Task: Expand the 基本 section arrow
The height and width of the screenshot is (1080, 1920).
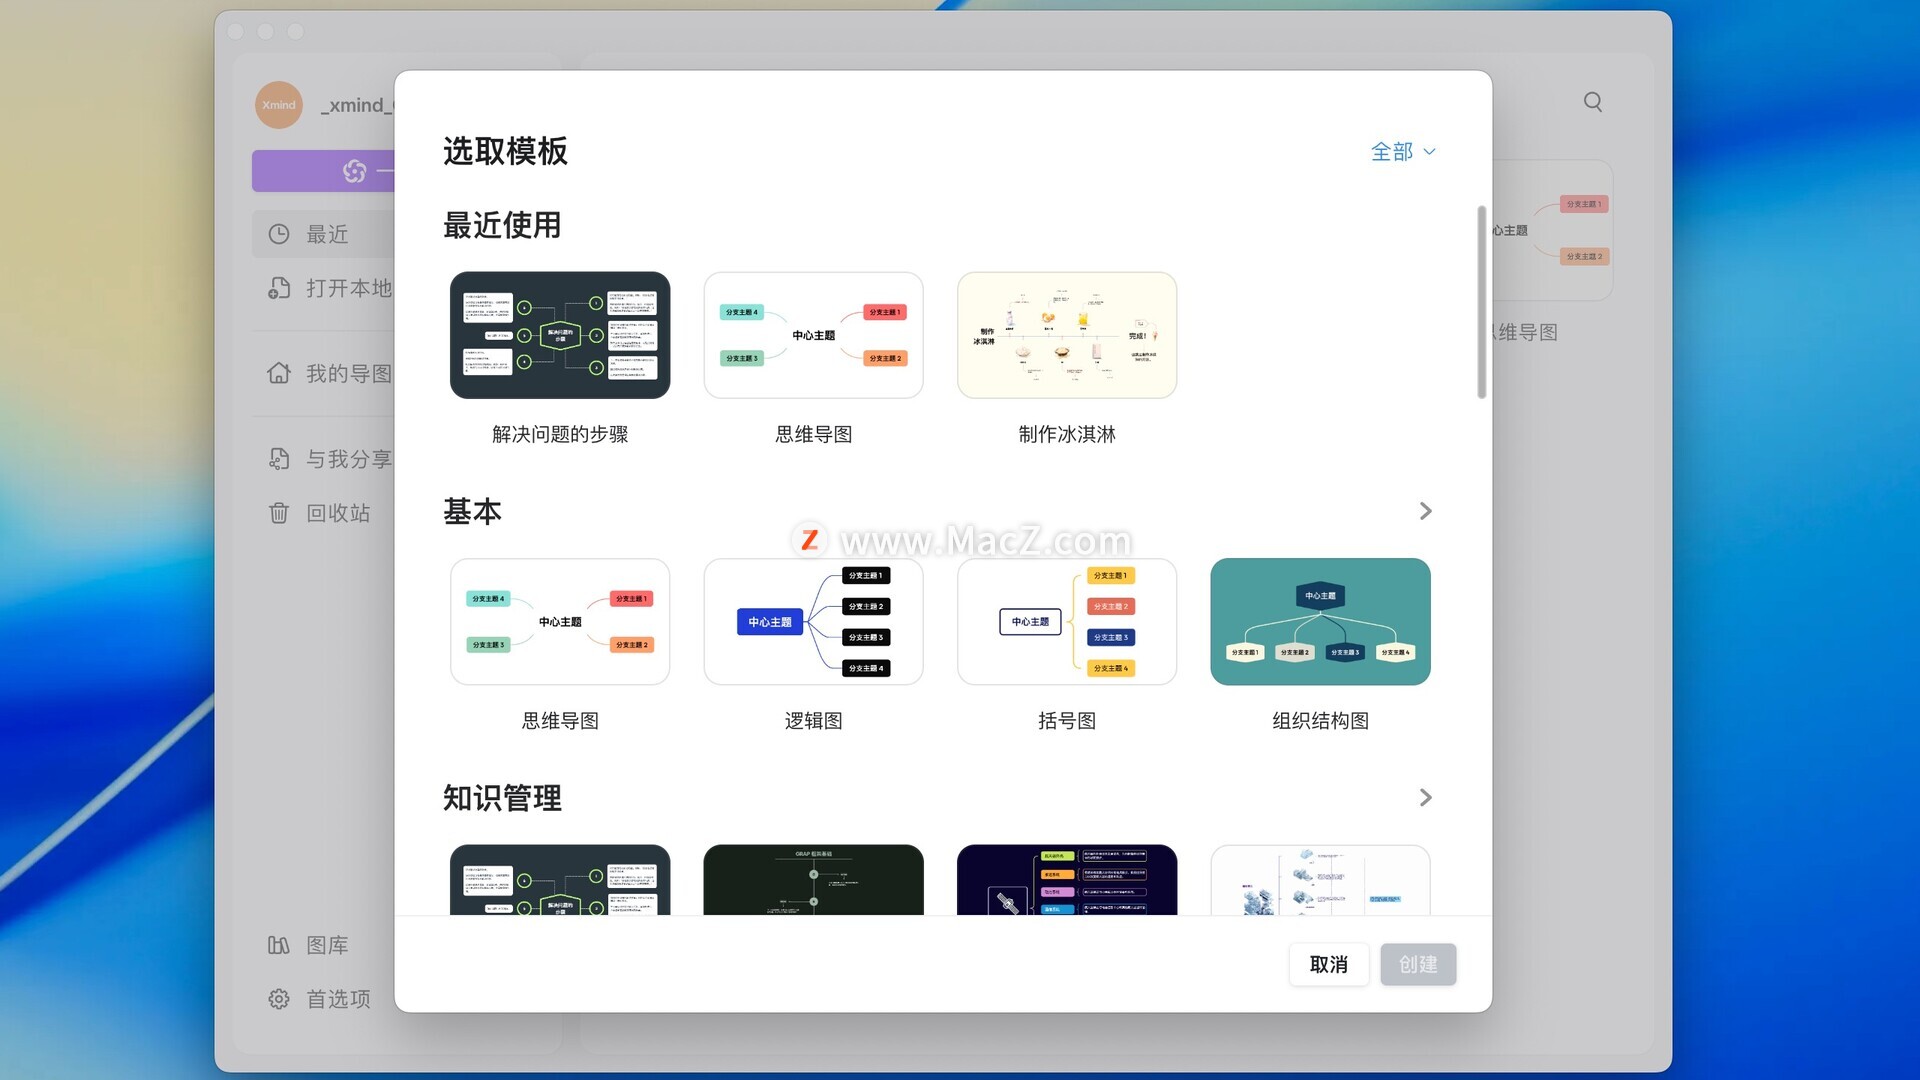Action: pyautogui.click(x=1425, y=511)
